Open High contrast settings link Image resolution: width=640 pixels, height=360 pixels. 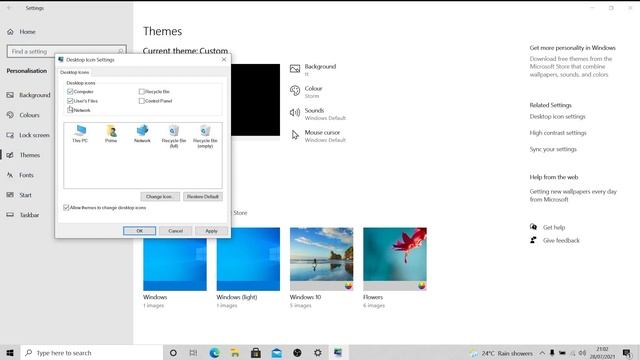coord(558,133)
